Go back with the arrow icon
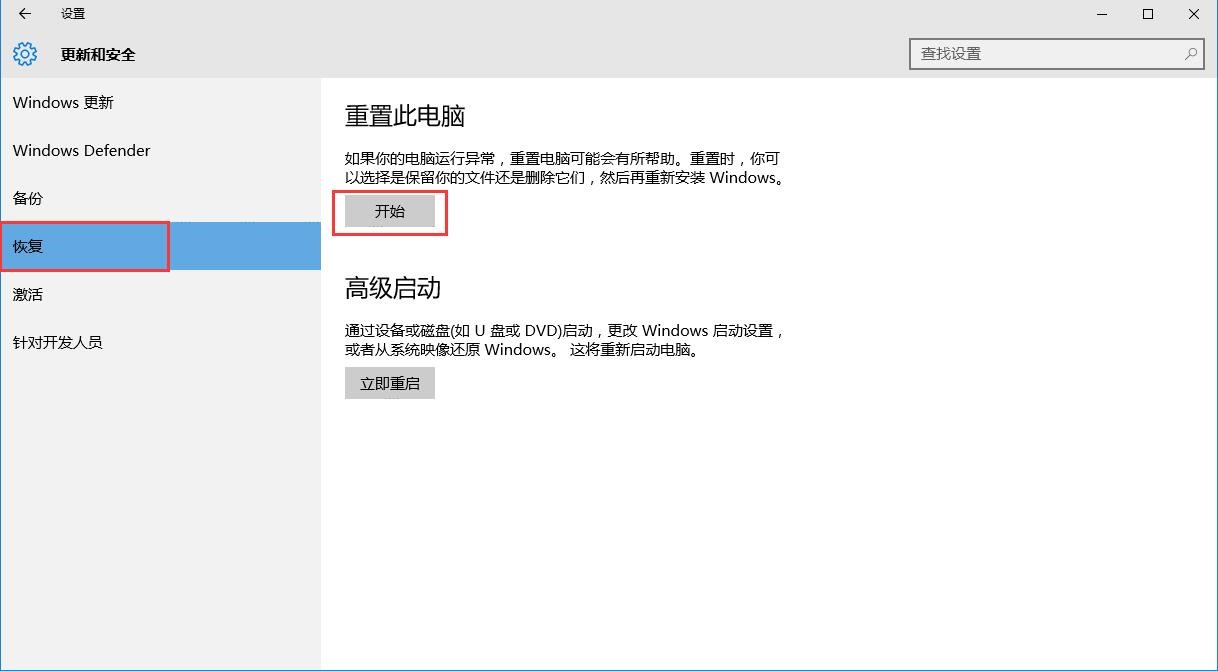Image resolution: width=1218 pixels, height=671 pixels. click(x=25, y=14)
